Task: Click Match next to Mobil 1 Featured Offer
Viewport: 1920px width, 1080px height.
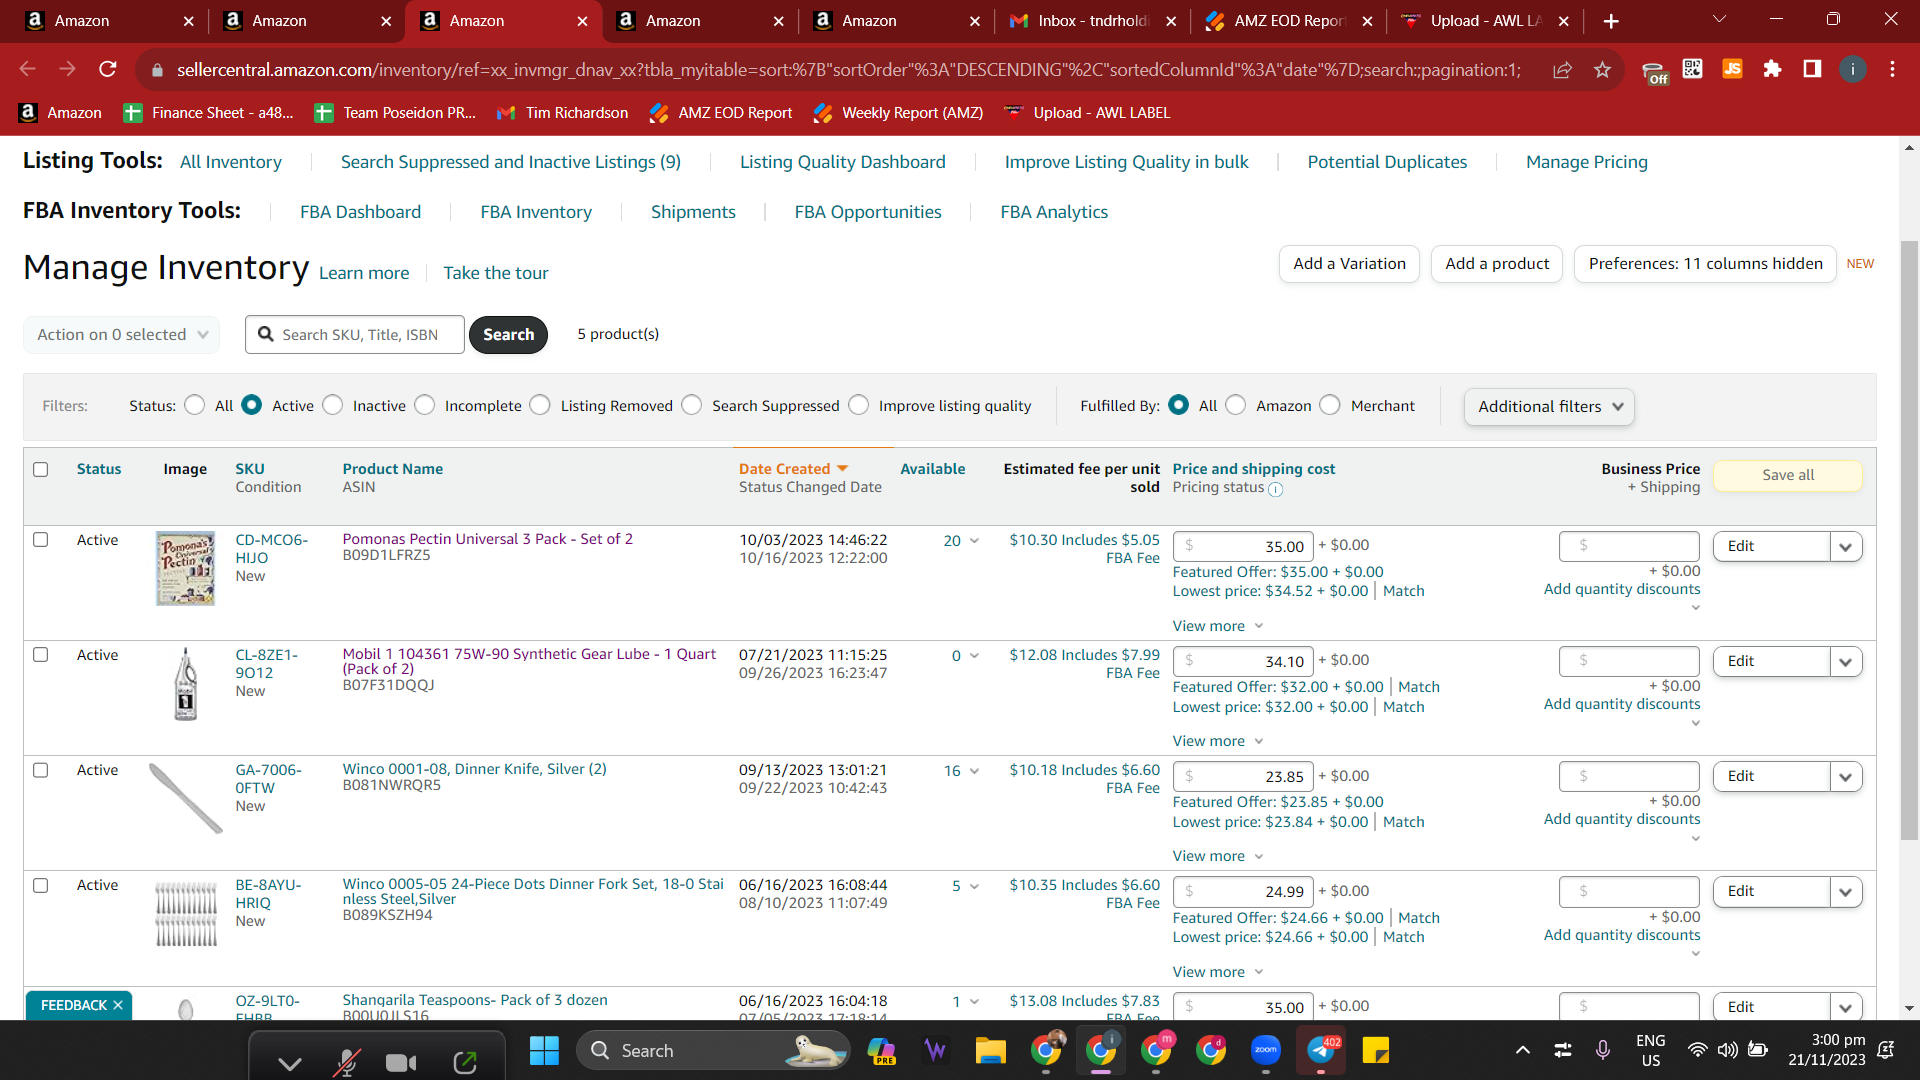Action: tap(1419, 687)
